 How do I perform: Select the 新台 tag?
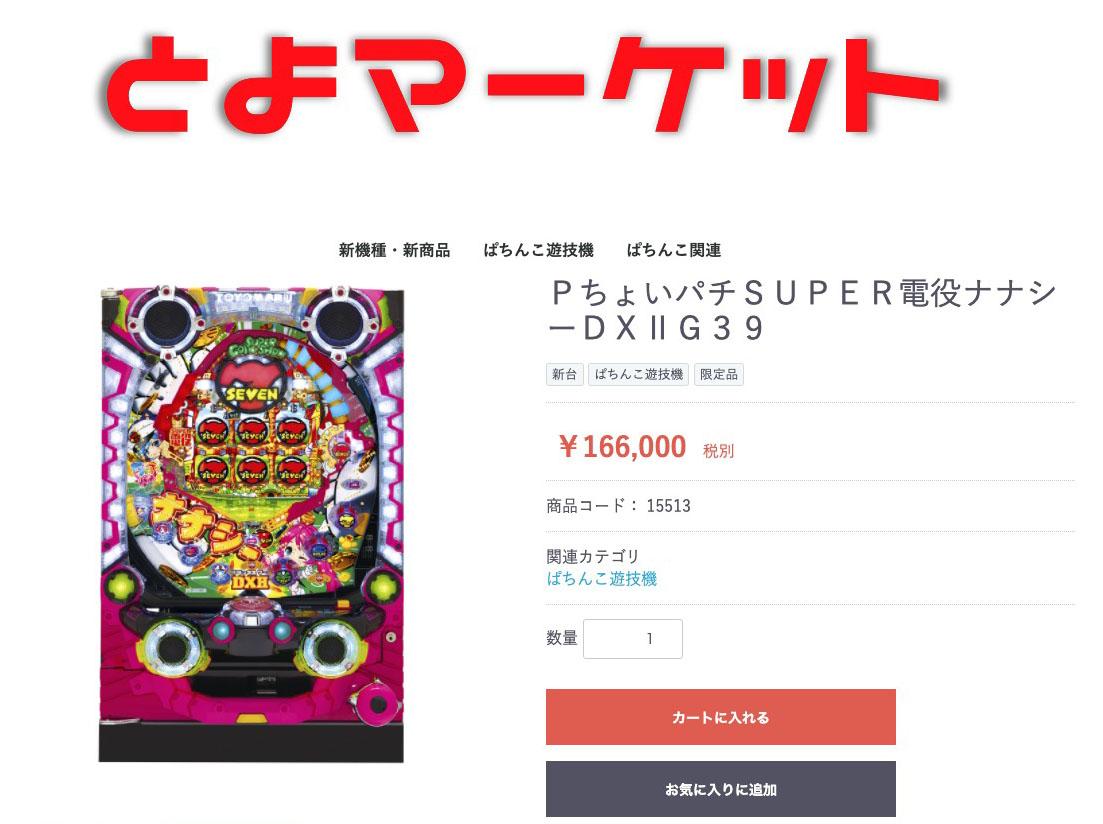(564, 374)
